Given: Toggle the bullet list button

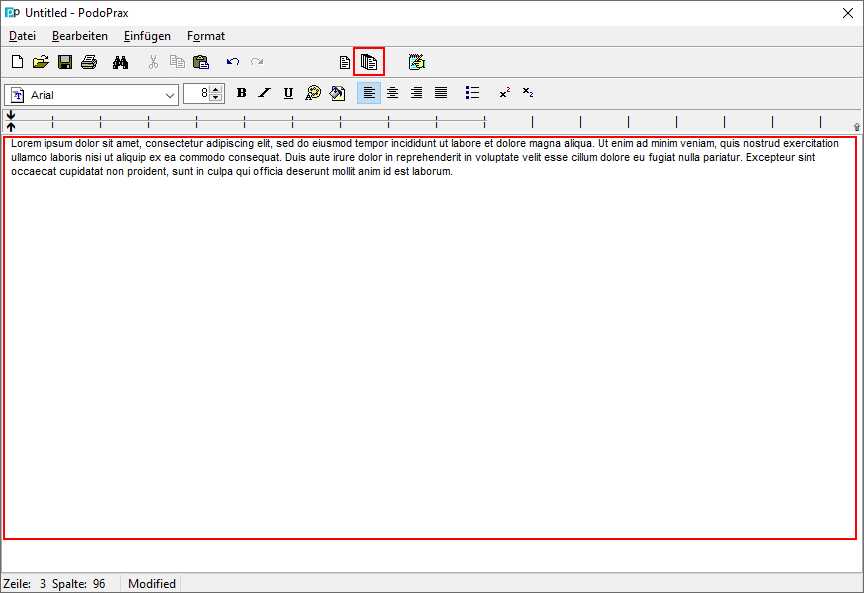Looking at the screenshot, I should 473,93.
